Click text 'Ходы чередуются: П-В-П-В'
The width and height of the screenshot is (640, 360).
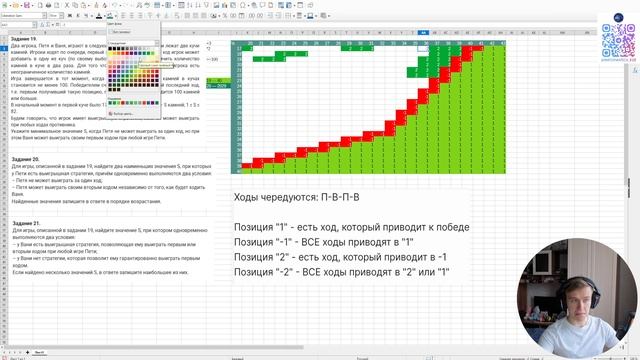[x=296, y=197]
